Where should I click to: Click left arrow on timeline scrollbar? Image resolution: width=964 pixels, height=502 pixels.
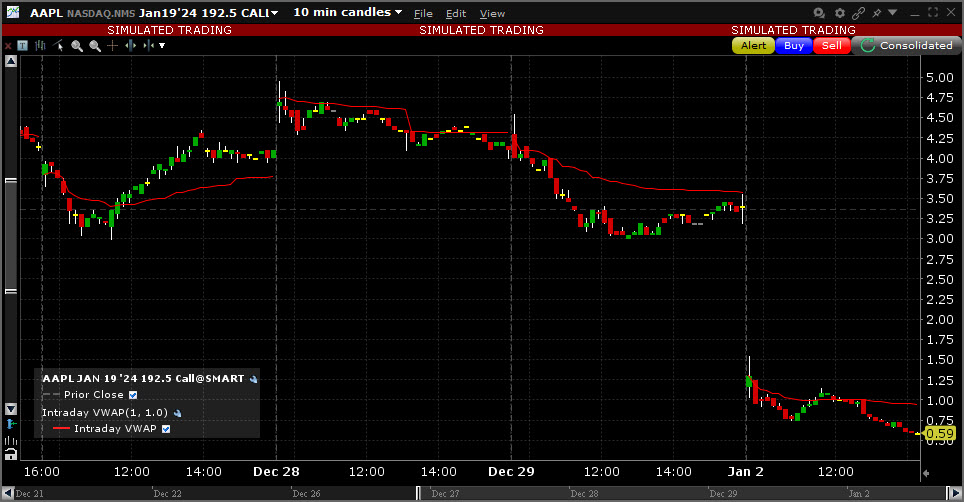pos(8,493)
